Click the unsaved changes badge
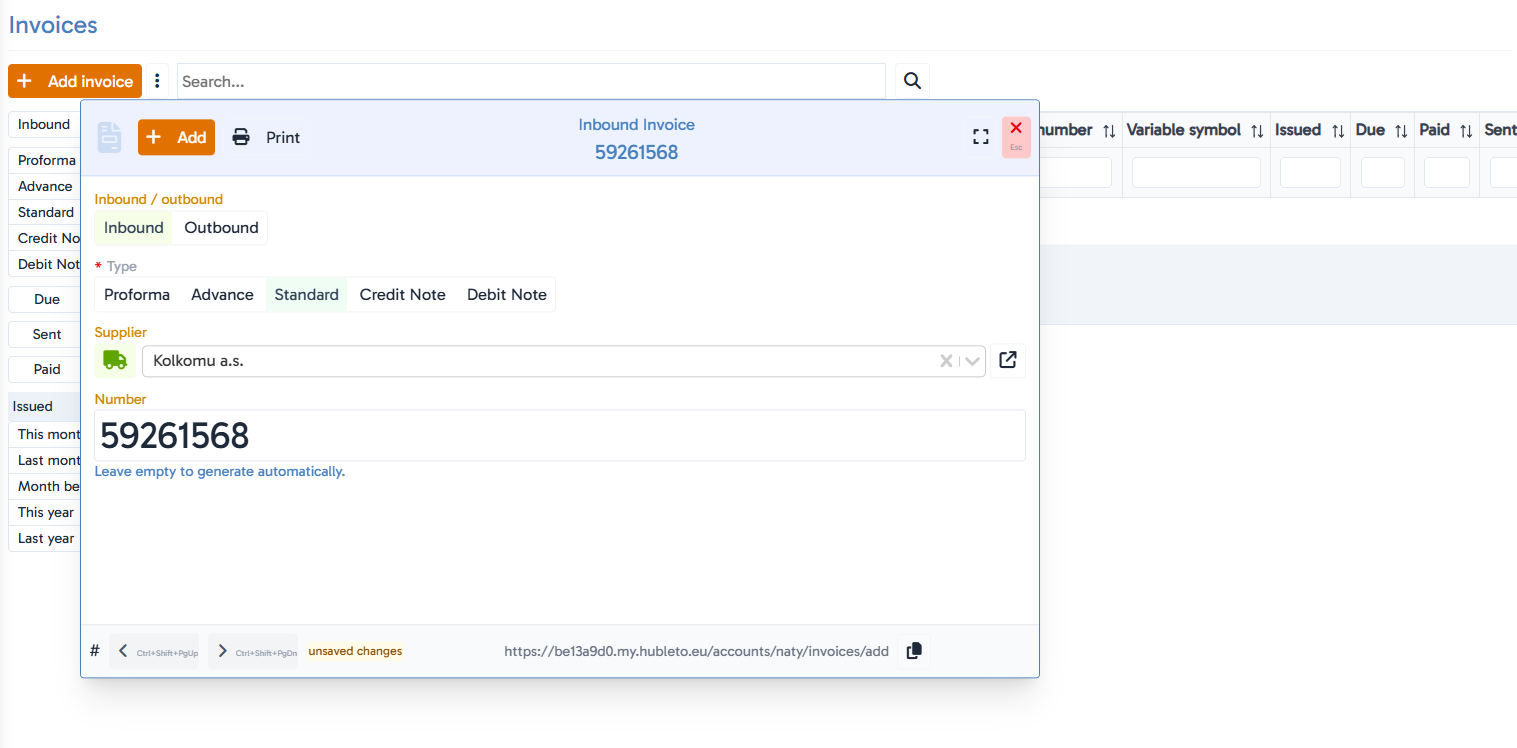 pos(355,651)
